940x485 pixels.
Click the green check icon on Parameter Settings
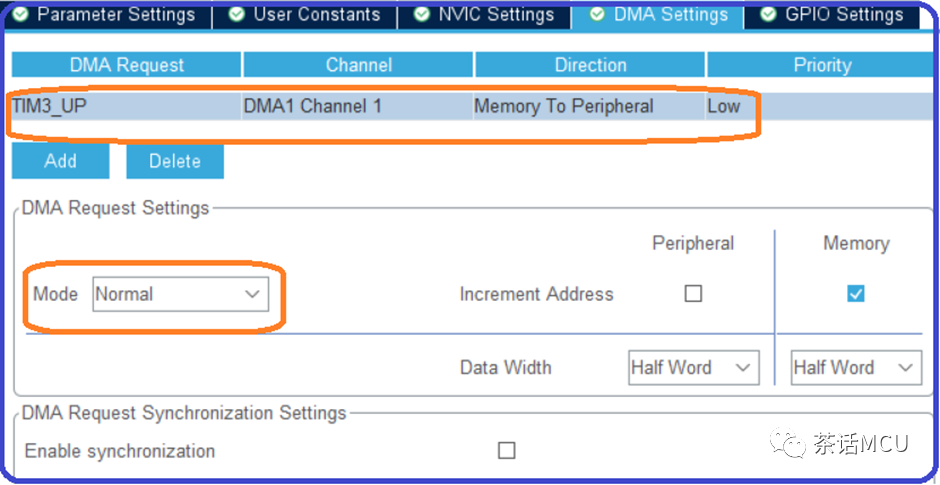[20, 14]
